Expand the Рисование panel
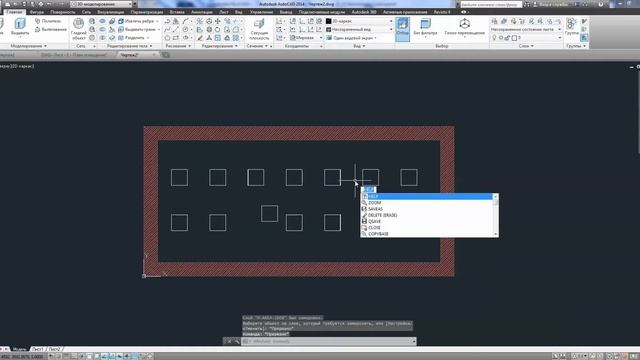 [x=178, y=46]
